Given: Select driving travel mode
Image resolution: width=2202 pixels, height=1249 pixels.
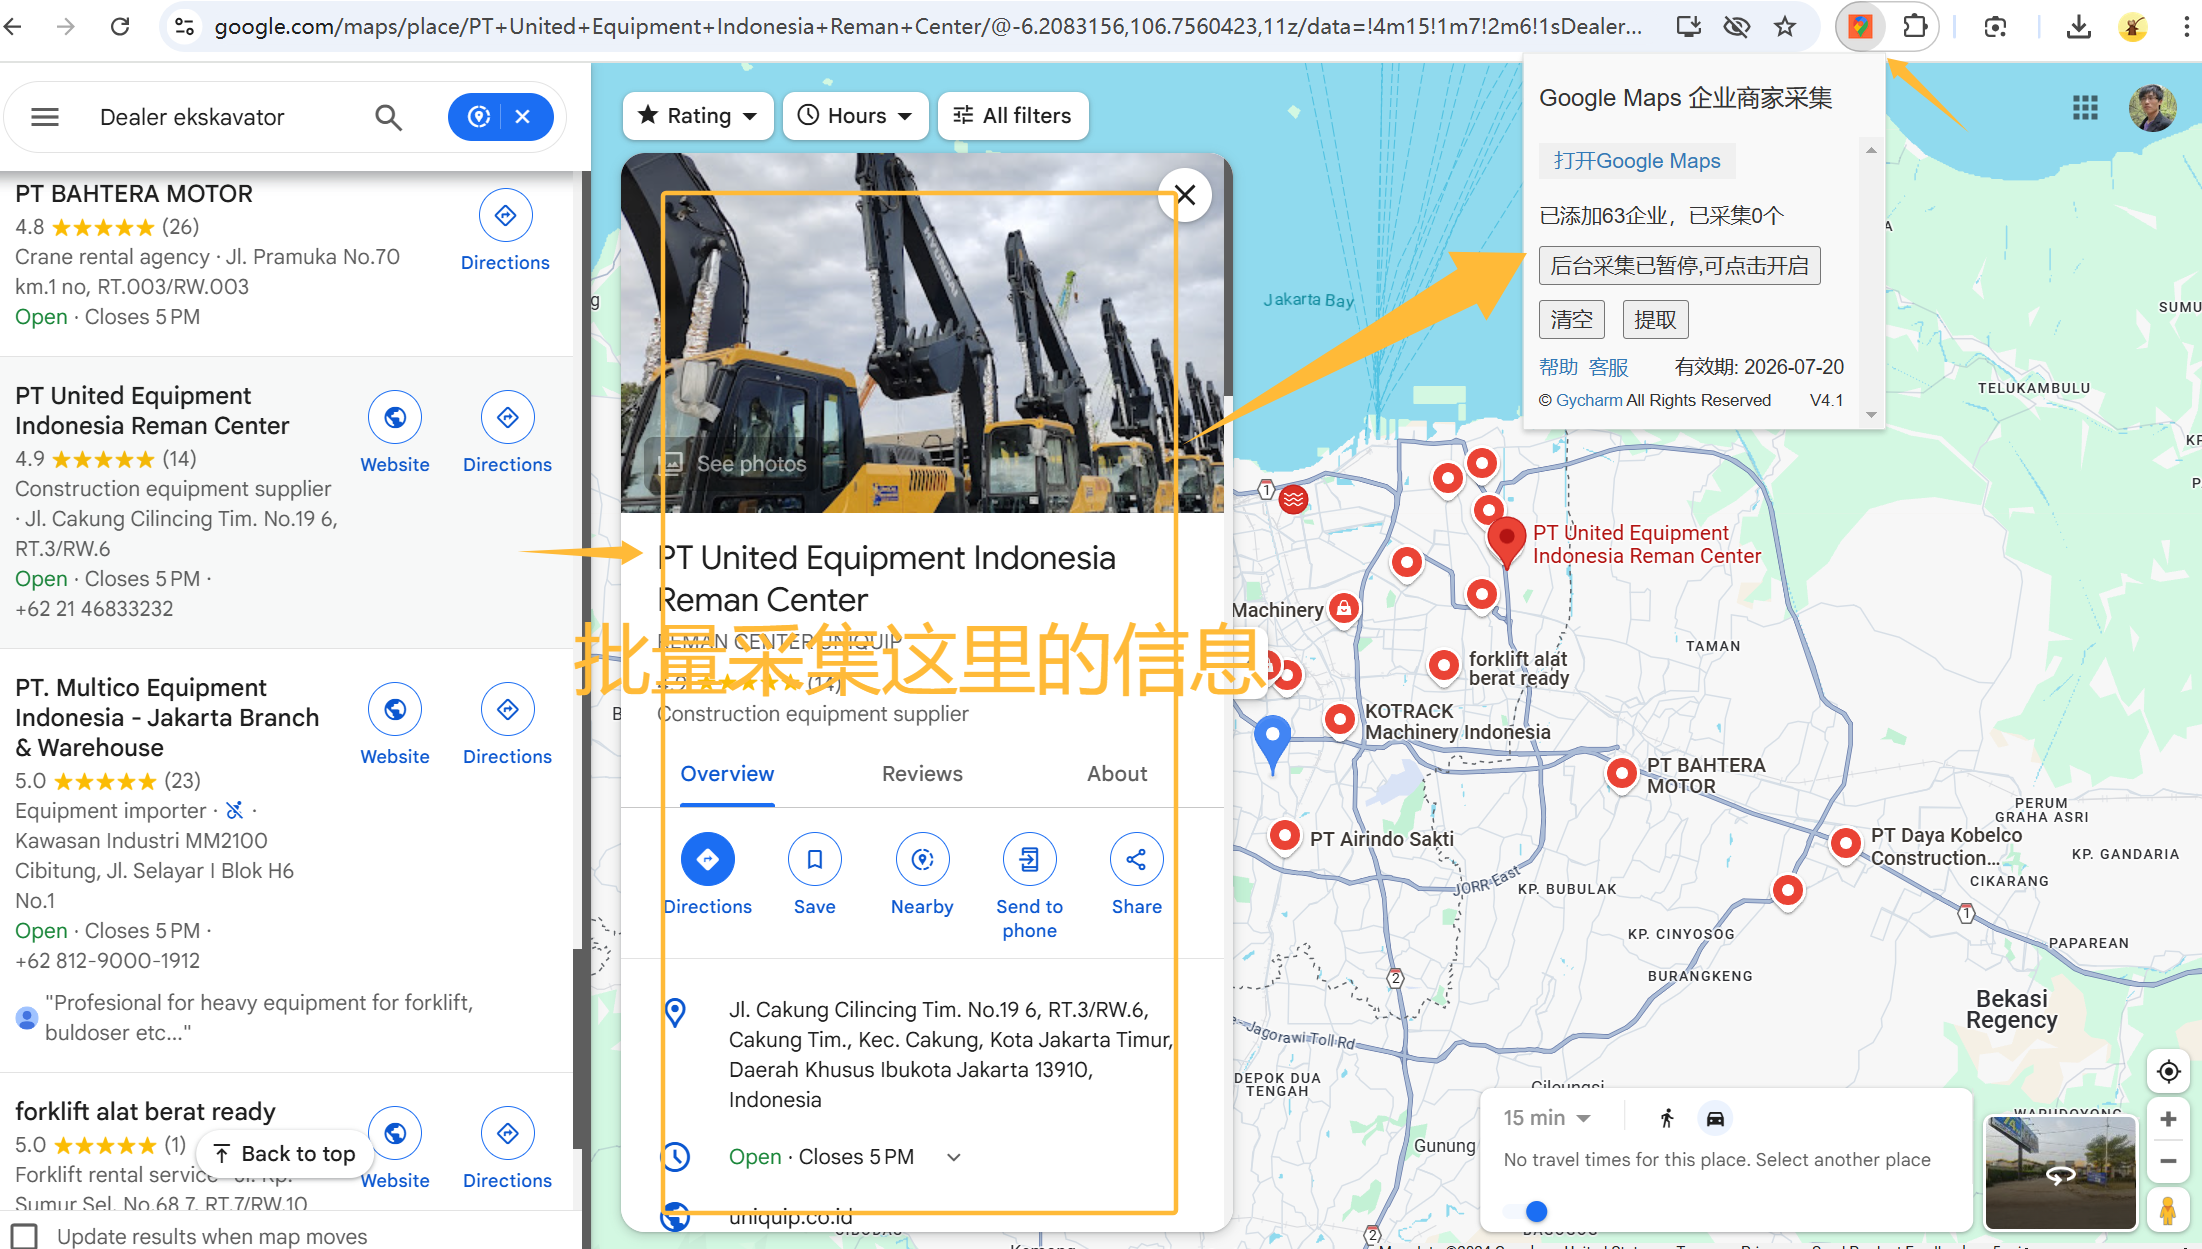Looking at the screenshot, I should [x=1715, y=1118].
